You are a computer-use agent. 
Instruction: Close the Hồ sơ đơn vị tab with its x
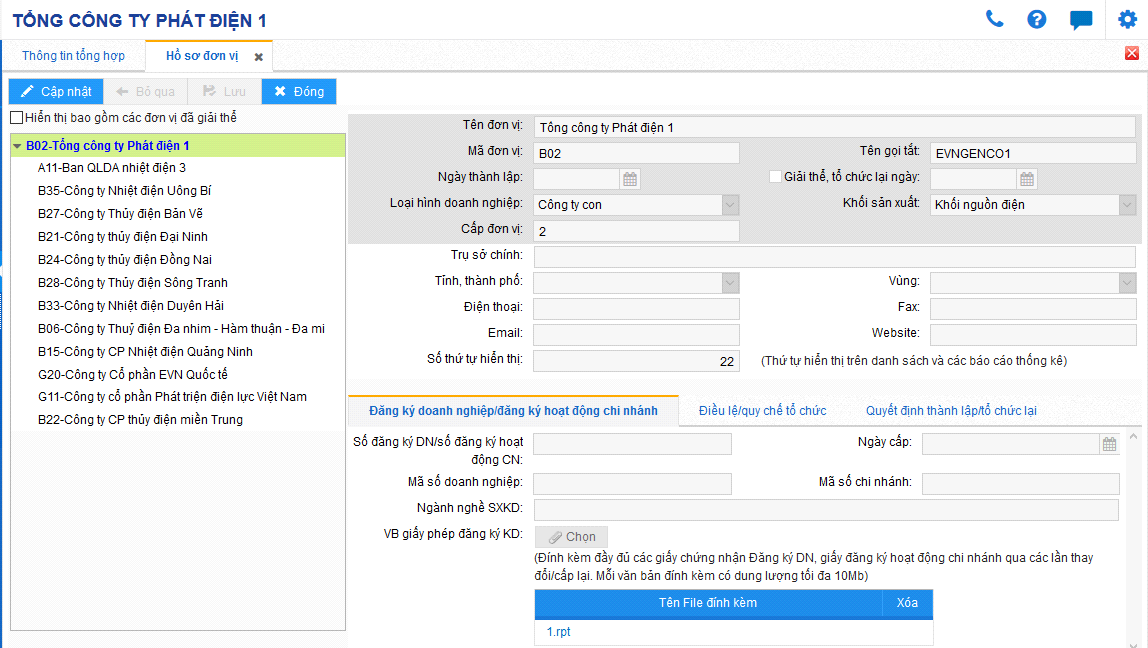[x=258, y=57]
